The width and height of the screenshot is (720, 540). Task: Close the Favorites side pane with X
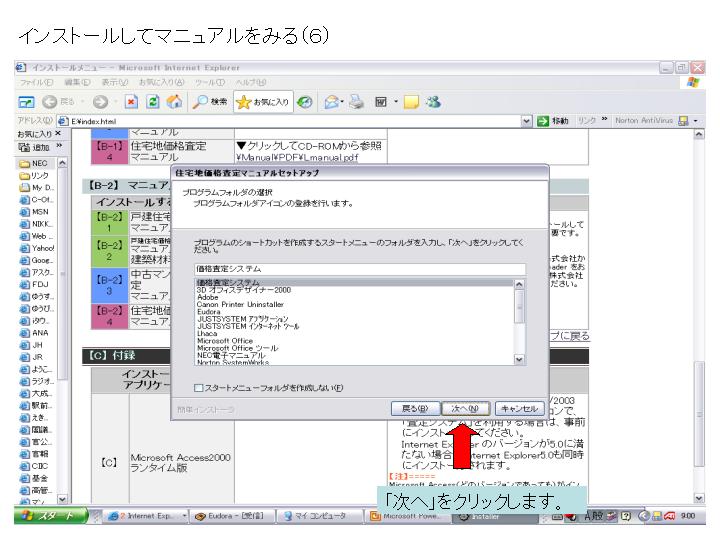click(58, 133)
